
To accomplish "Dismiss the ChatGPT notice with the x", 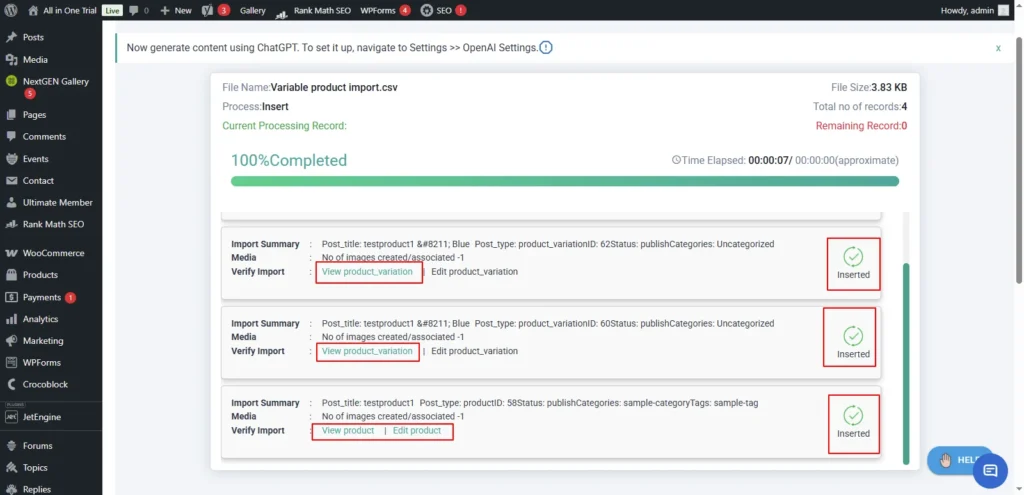I will click(x=997, y=48).
